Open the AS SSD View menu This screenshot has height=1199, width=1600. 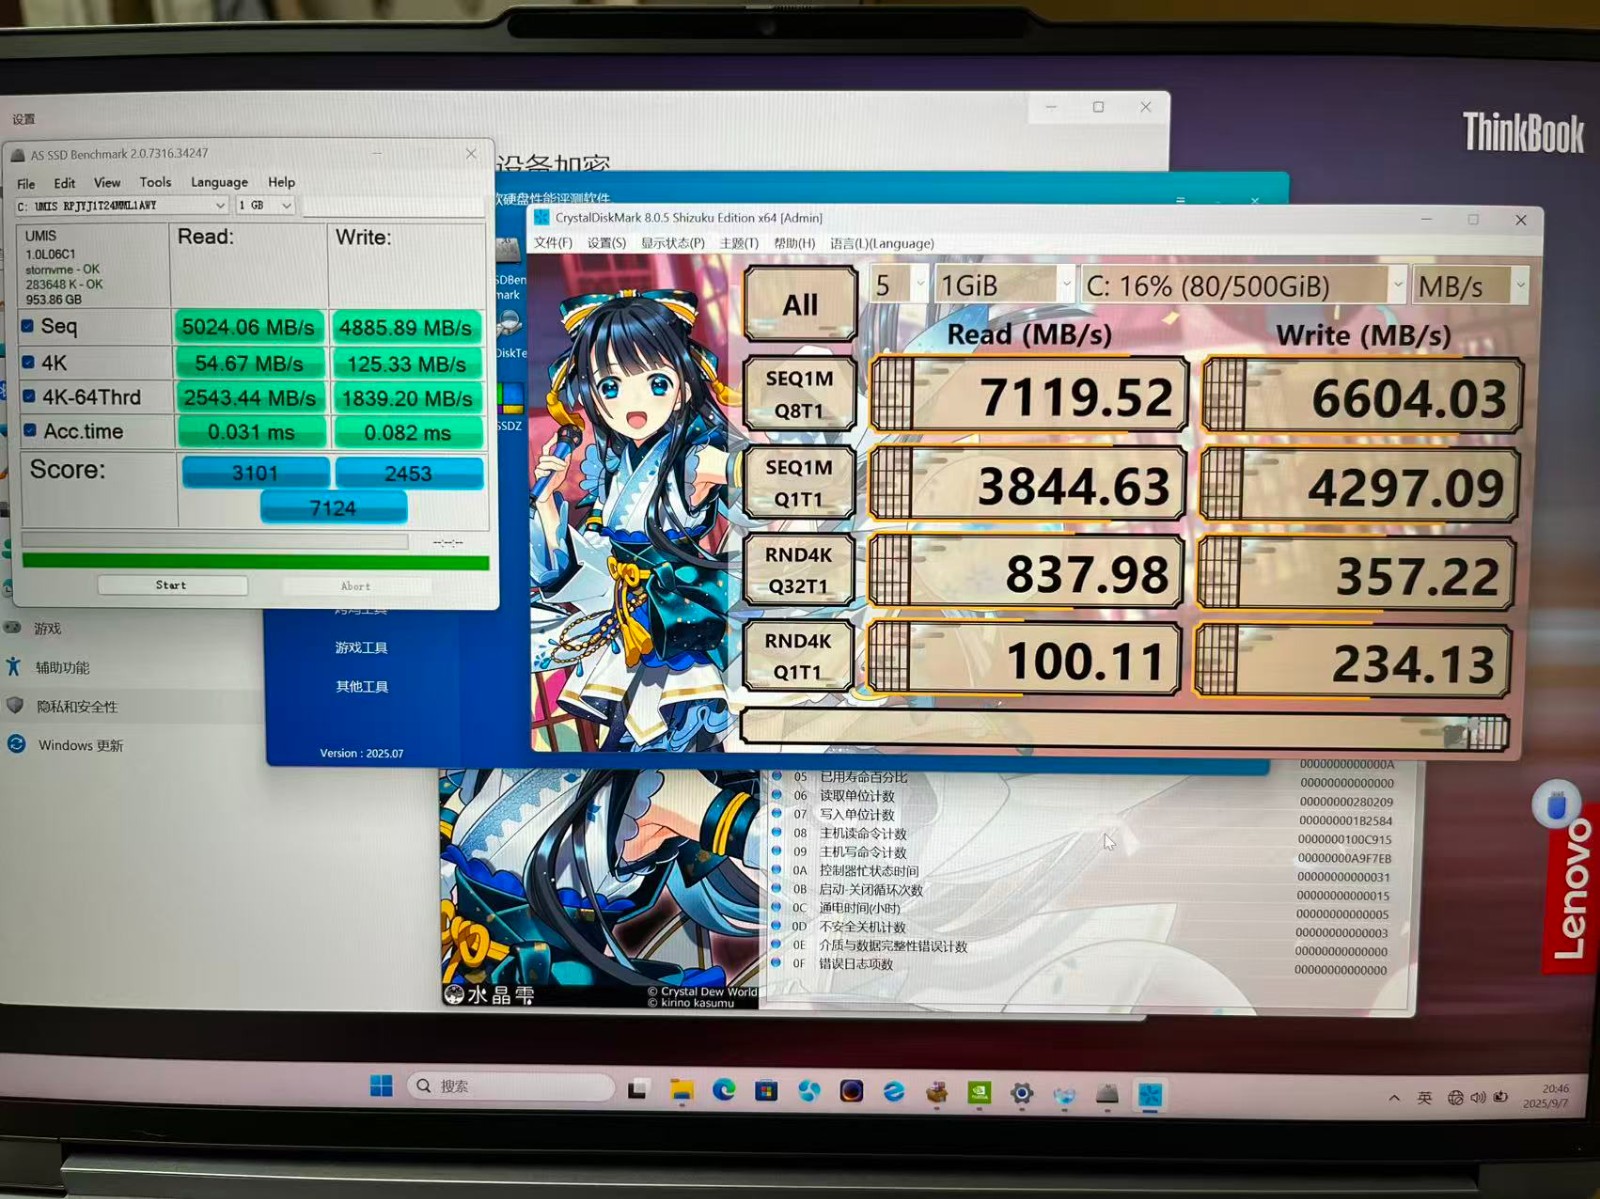pos(107,182)
